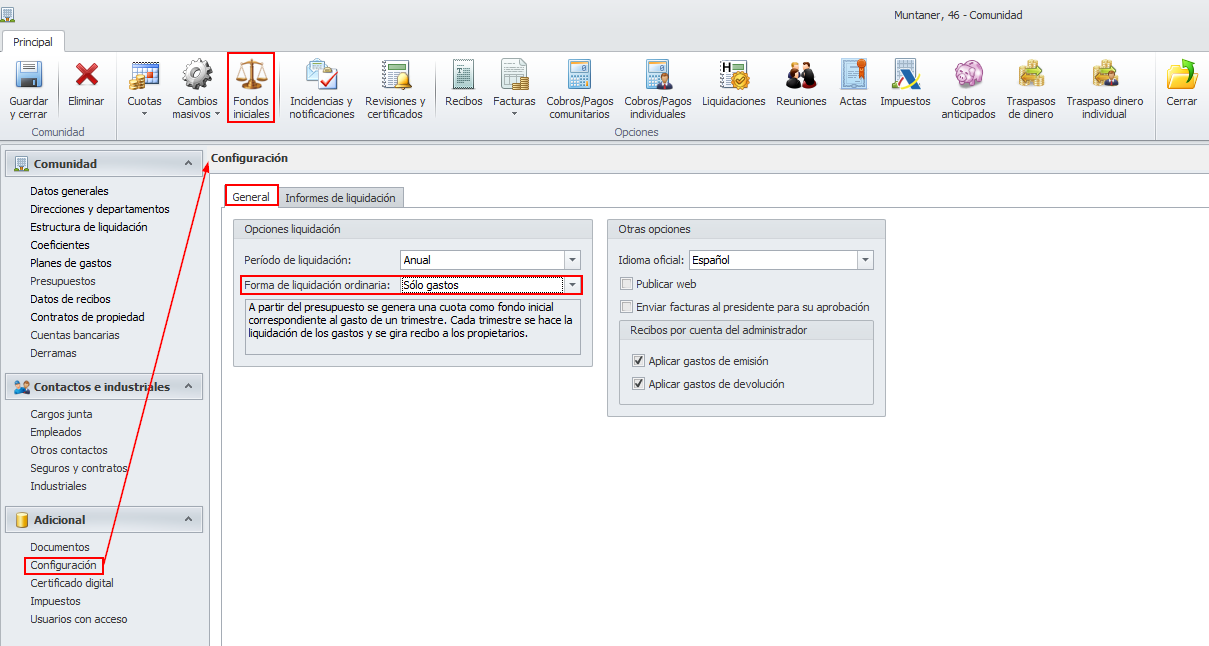Open Datos de recibos
Image resolution: width=1209 pixels, height=646 pixels.
pos(70,299)
